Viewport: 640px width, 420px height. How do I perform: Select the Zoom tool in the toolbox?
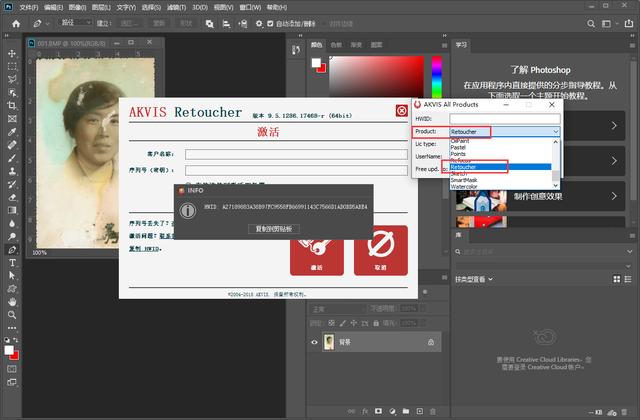pyautogui.click(x=12, y=315)
